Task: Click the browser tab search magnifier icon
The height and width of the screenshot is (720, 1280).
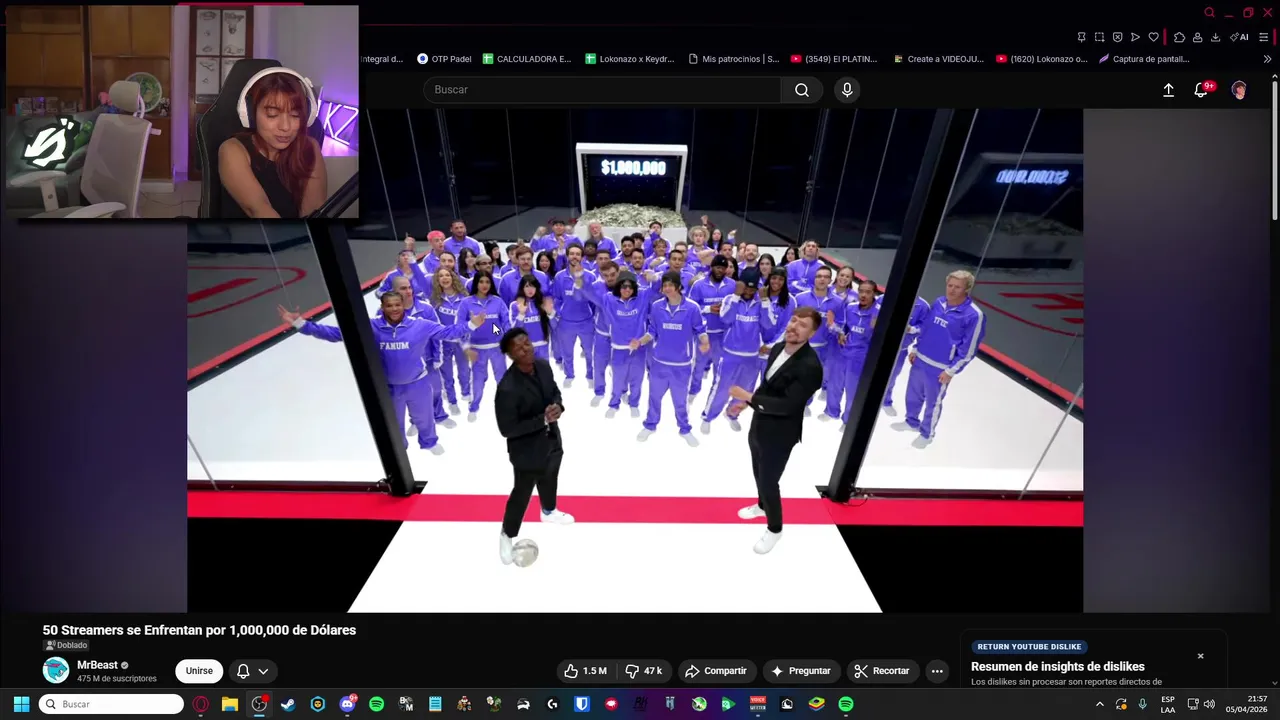Action: click(x=1209, y=12)
